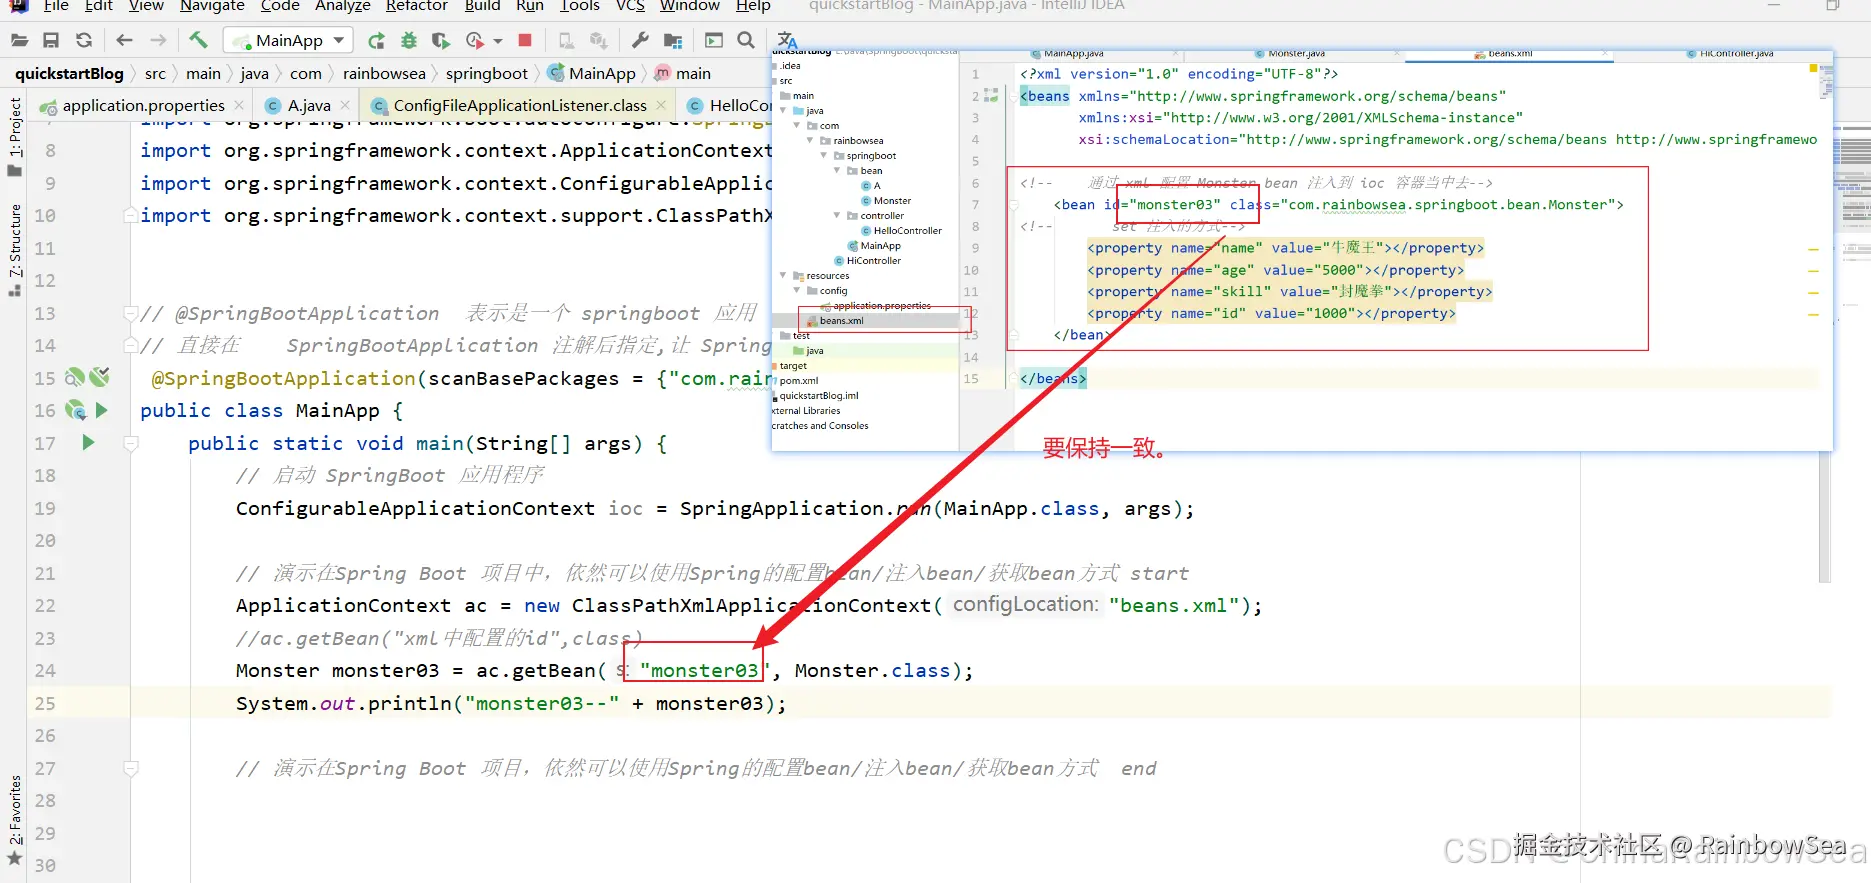Click the green run arrow on line 16
This screenshot has height=883, width=1871.
pos(101,410)
